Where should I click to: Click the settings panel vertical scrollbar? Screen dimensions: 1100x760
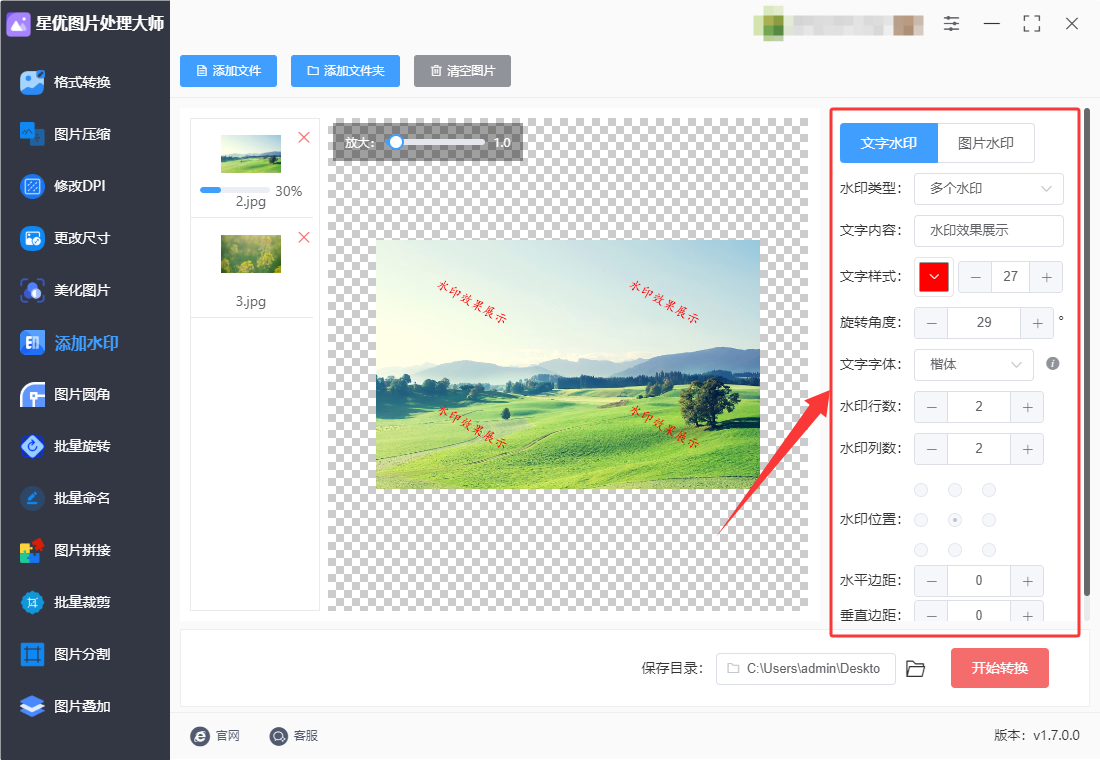point(1087,351)
